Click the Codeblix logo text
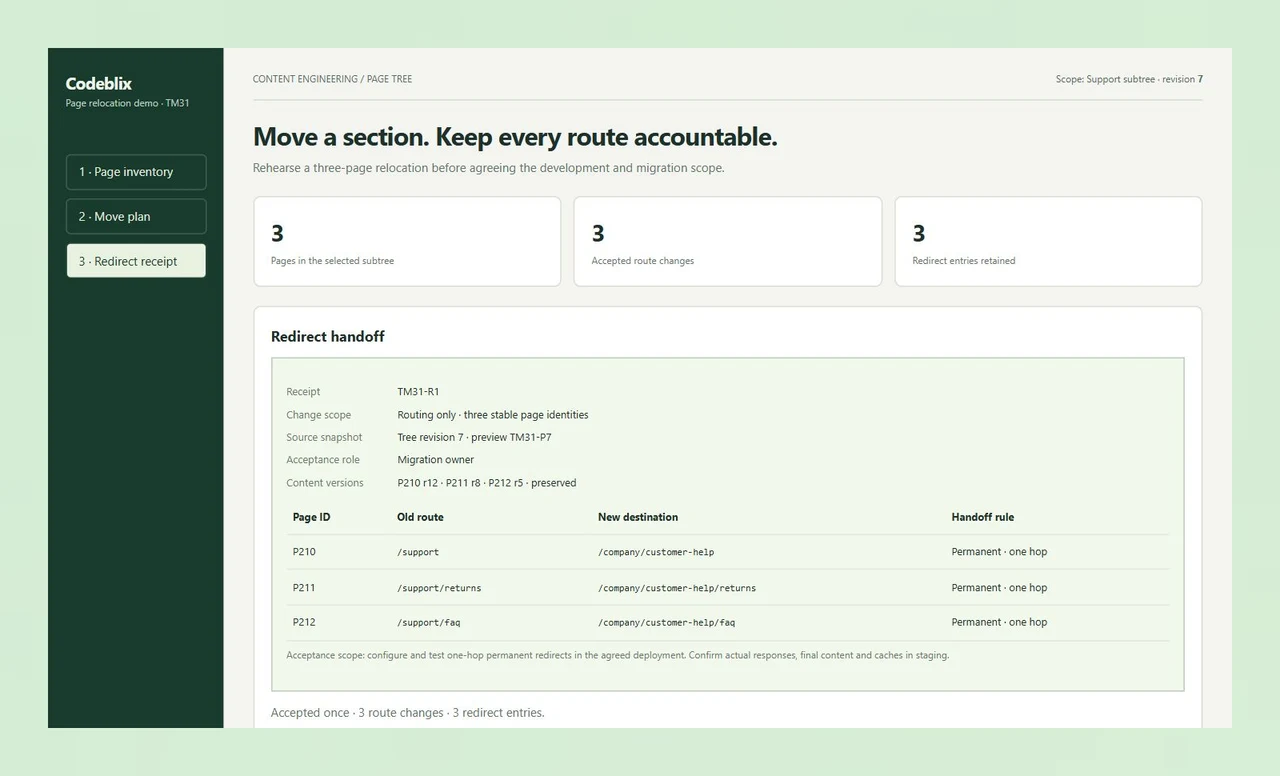 click(98, 84)
